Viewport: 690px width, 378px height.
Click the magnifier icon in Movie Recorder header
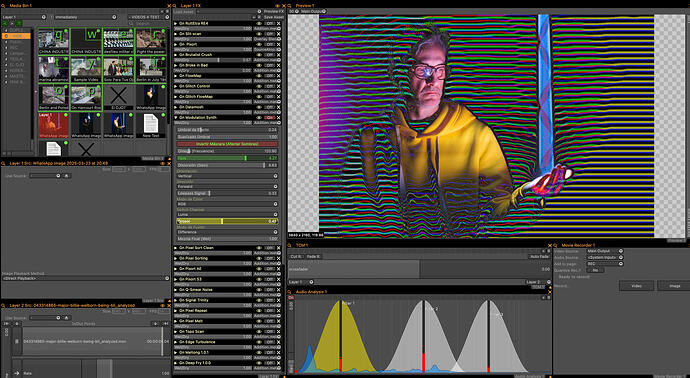pyautogui.click(x=556, y=245)
